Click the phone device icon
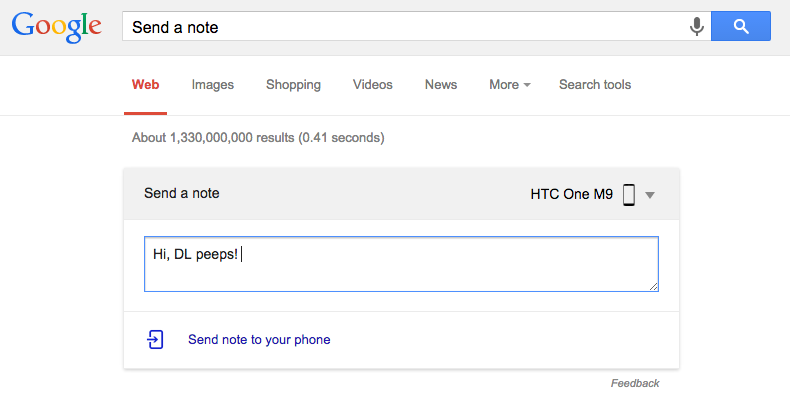The width and height of the screenshot is (790, 406). pyautogui.click(x=629, y=194)
